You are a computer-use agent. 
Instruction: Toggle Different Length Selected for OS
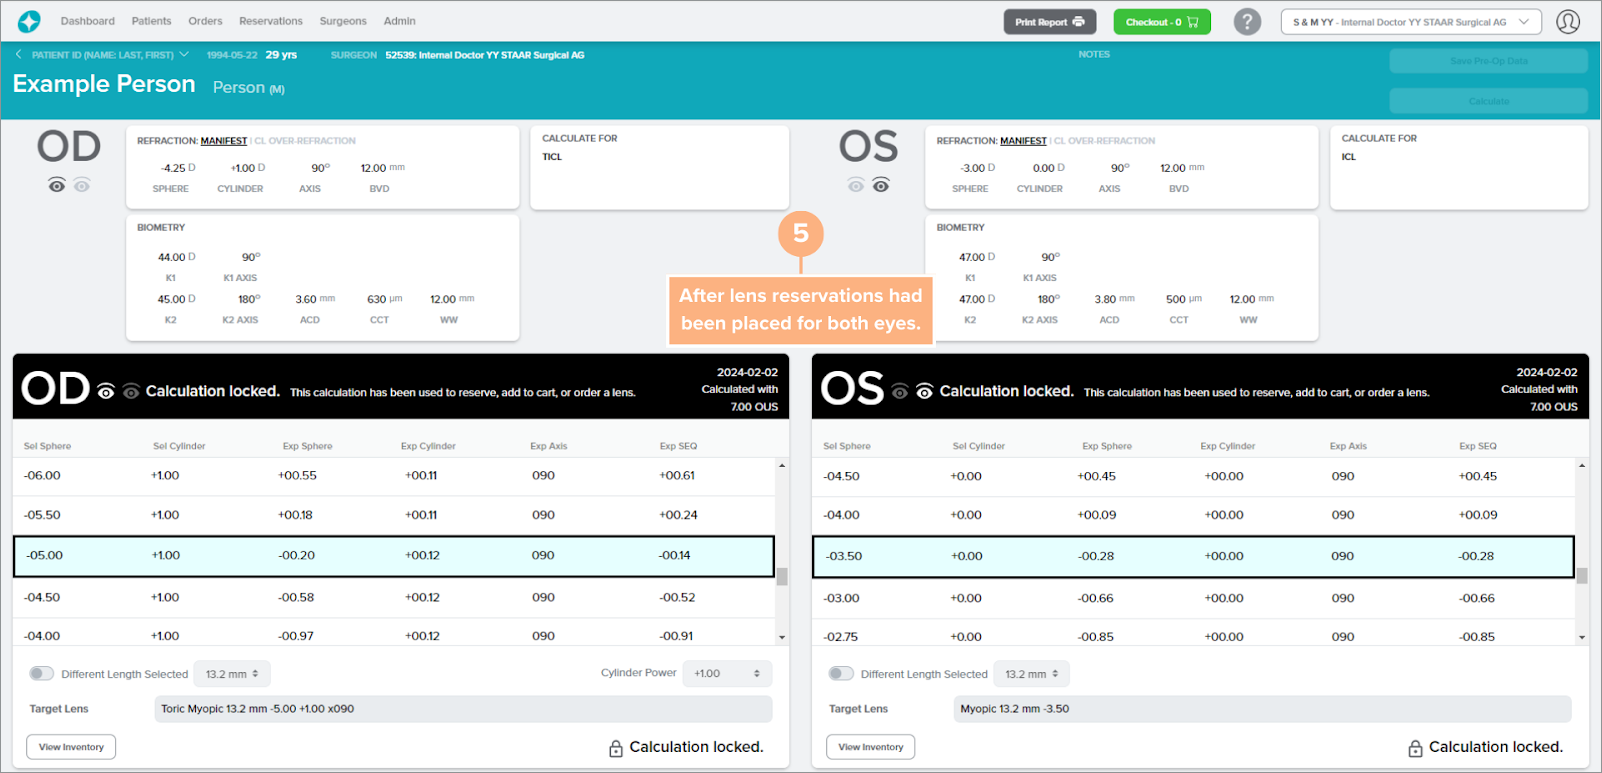click(x=841, y=674)
